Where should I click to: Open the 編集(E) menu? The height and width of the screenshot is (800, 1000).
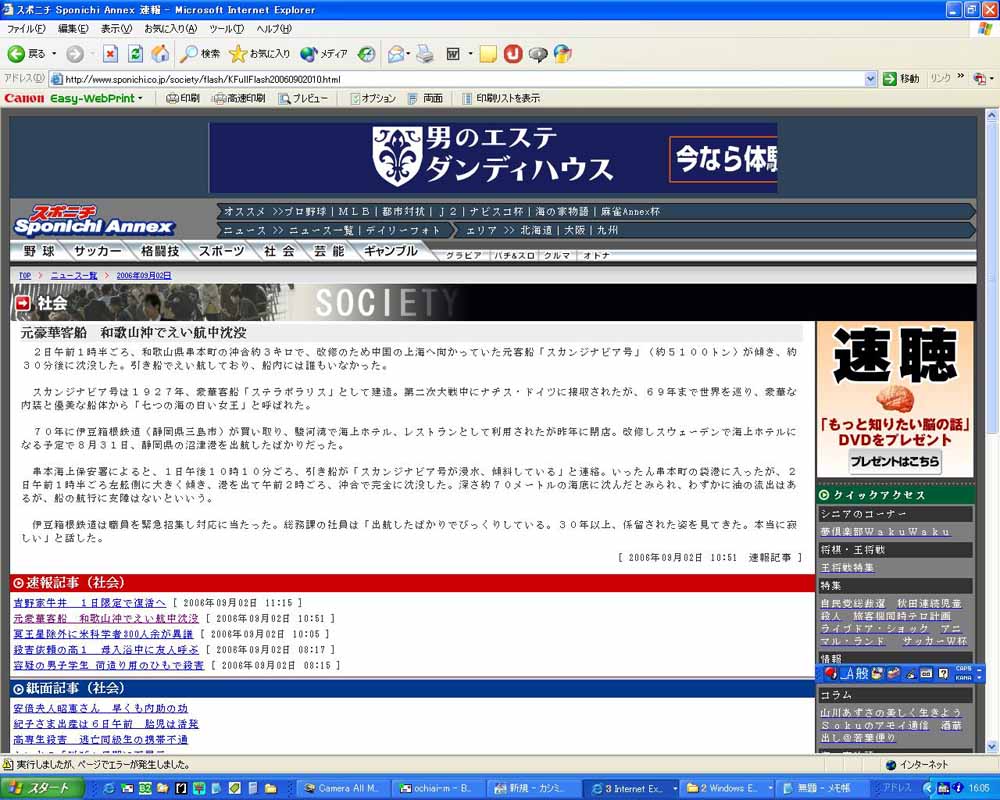pos(73,29)
